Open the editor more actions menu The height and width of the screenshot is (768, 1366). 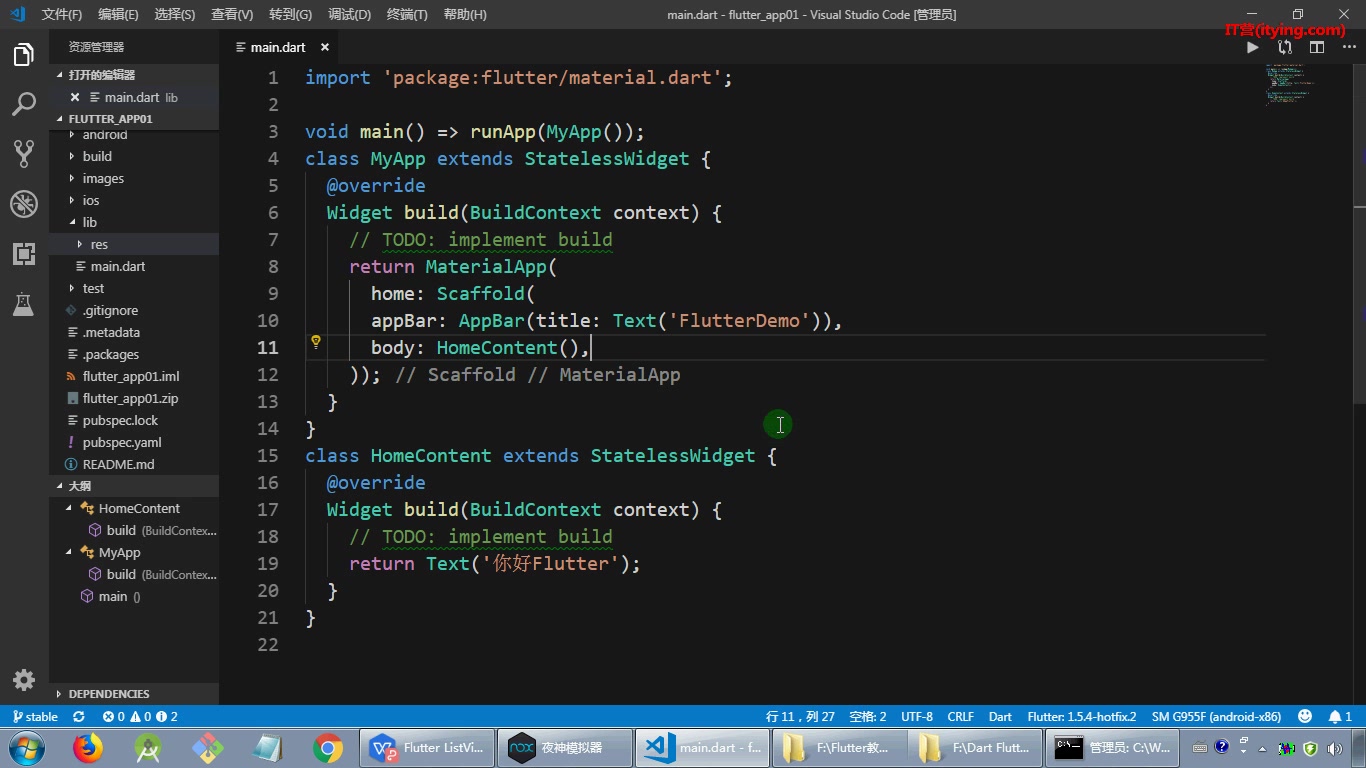tap(1347, 47)
